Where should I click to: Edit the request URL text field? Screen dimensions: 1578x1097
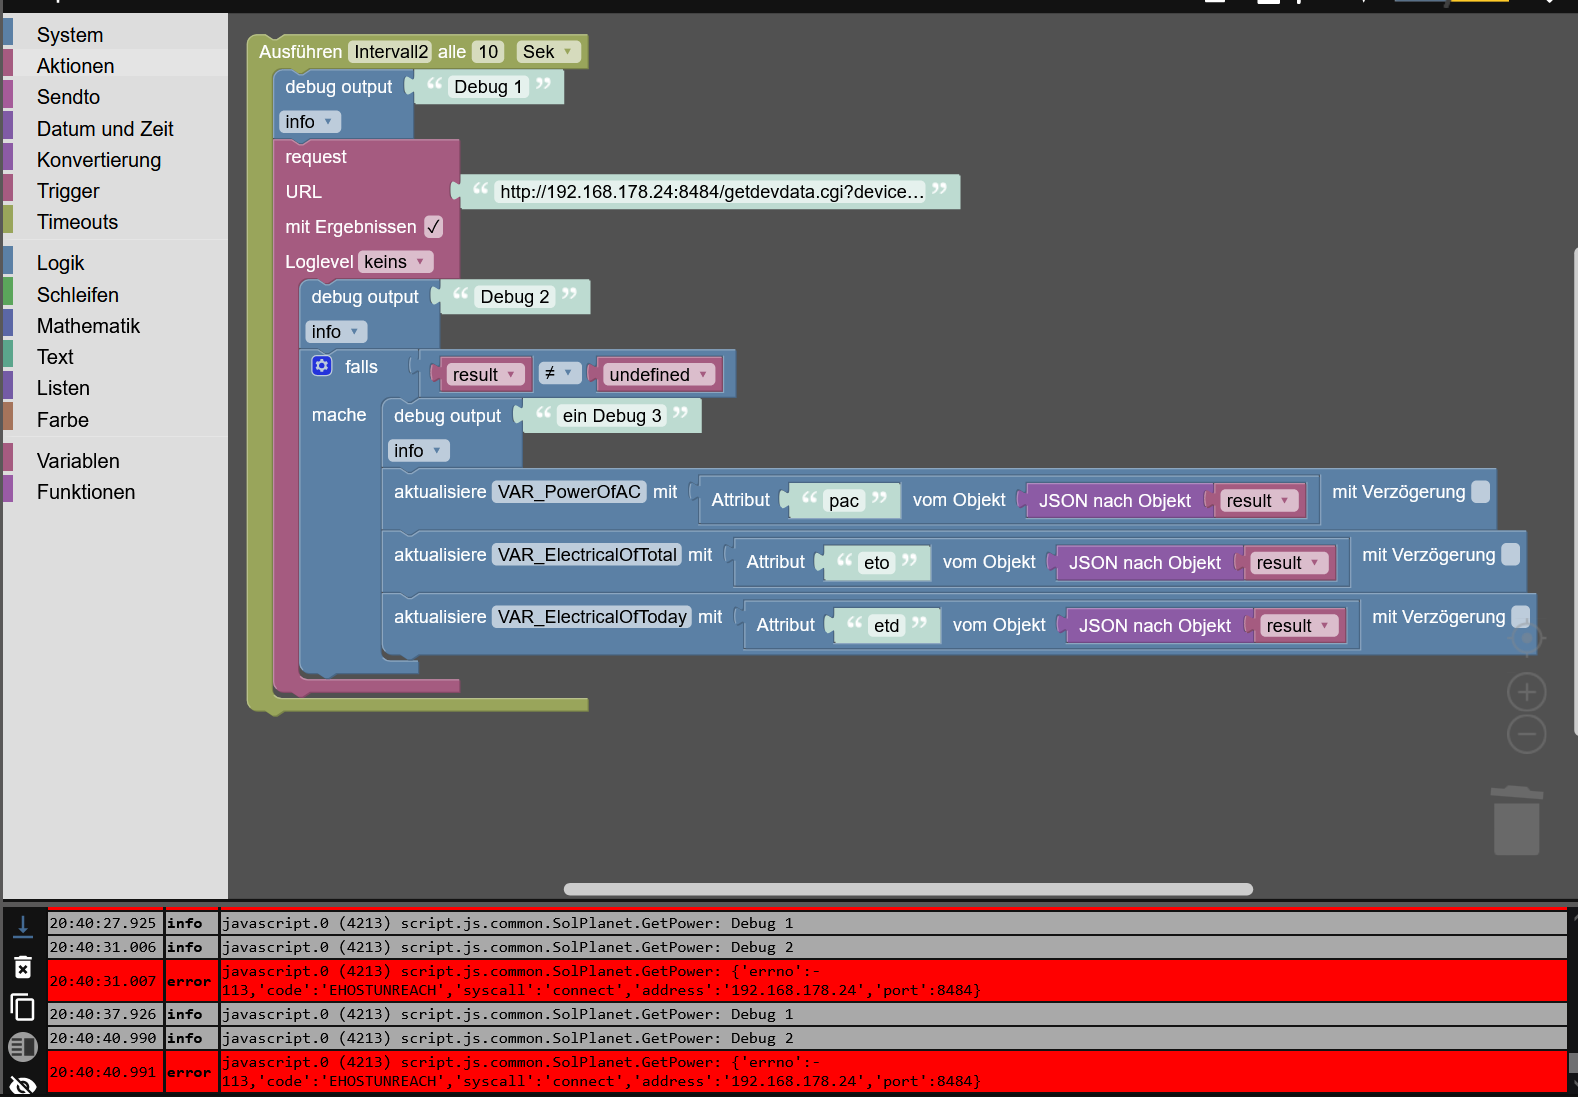click(x=712, y=192)
